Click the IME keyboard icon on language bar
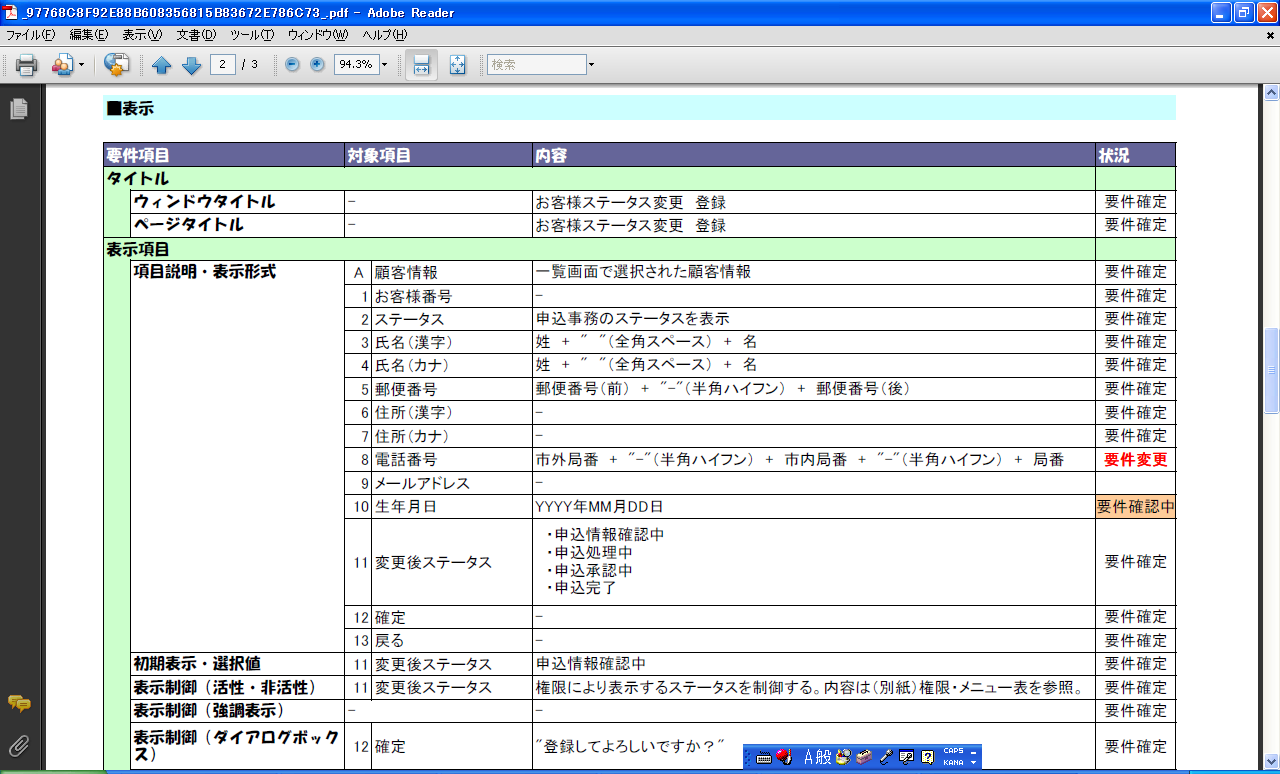Screen dimensions: 1280x774 tap(764, 757)
